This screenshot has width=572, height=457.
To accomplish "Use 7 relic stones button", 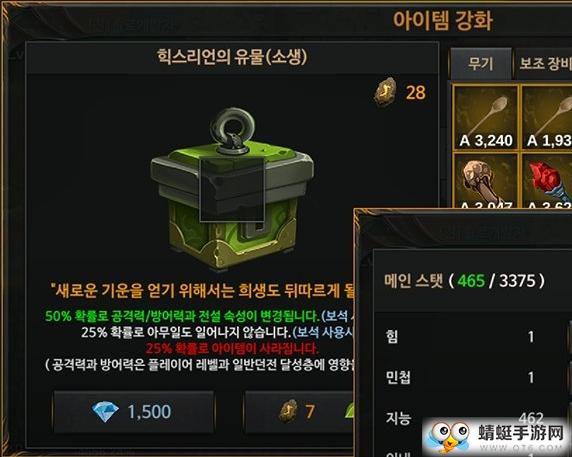I will coord(299,412).
